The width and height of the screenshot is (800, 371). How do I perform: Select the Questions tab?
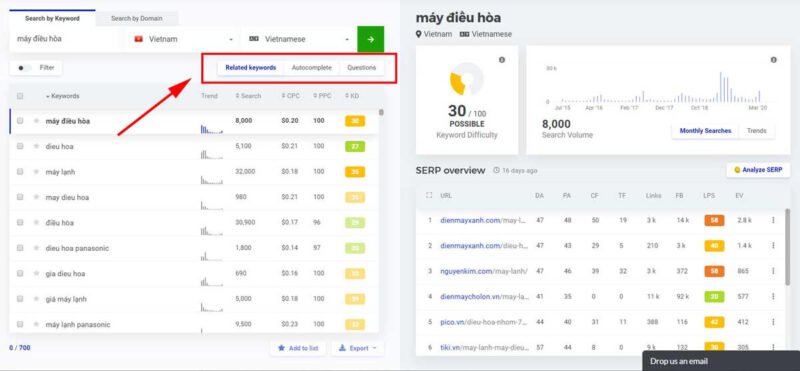point(361,67)
